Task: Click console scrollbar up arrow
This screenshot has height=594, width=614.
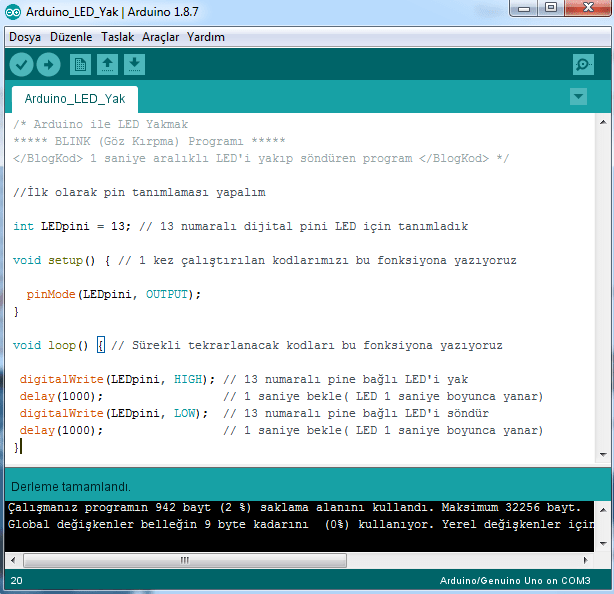Action: coord(603,510)
